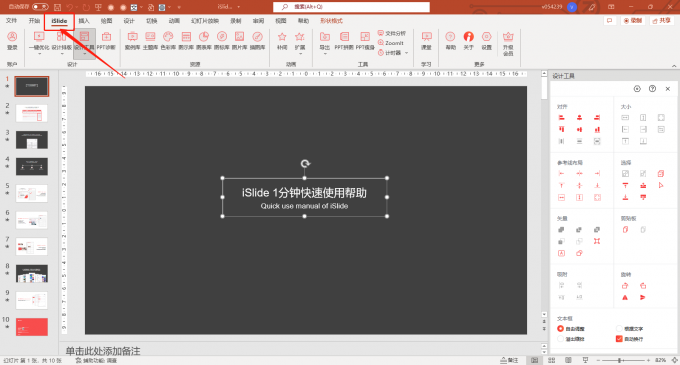This screenshot has width=680, height=365.
Task: Toggle the 自动换行 checkbox
Action: (x=619, y=339)
